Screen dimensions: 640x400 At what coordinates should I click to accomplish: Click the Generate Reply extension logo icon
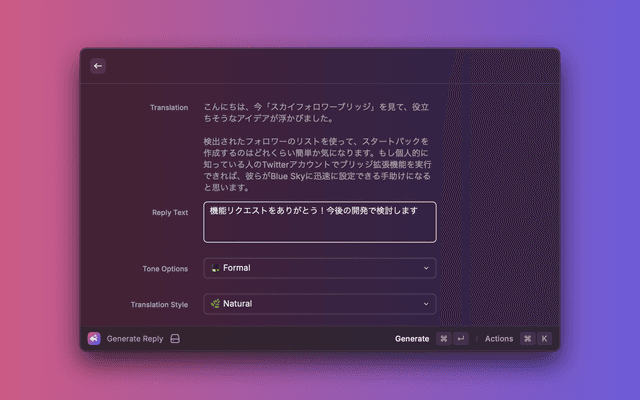(94, 339)
